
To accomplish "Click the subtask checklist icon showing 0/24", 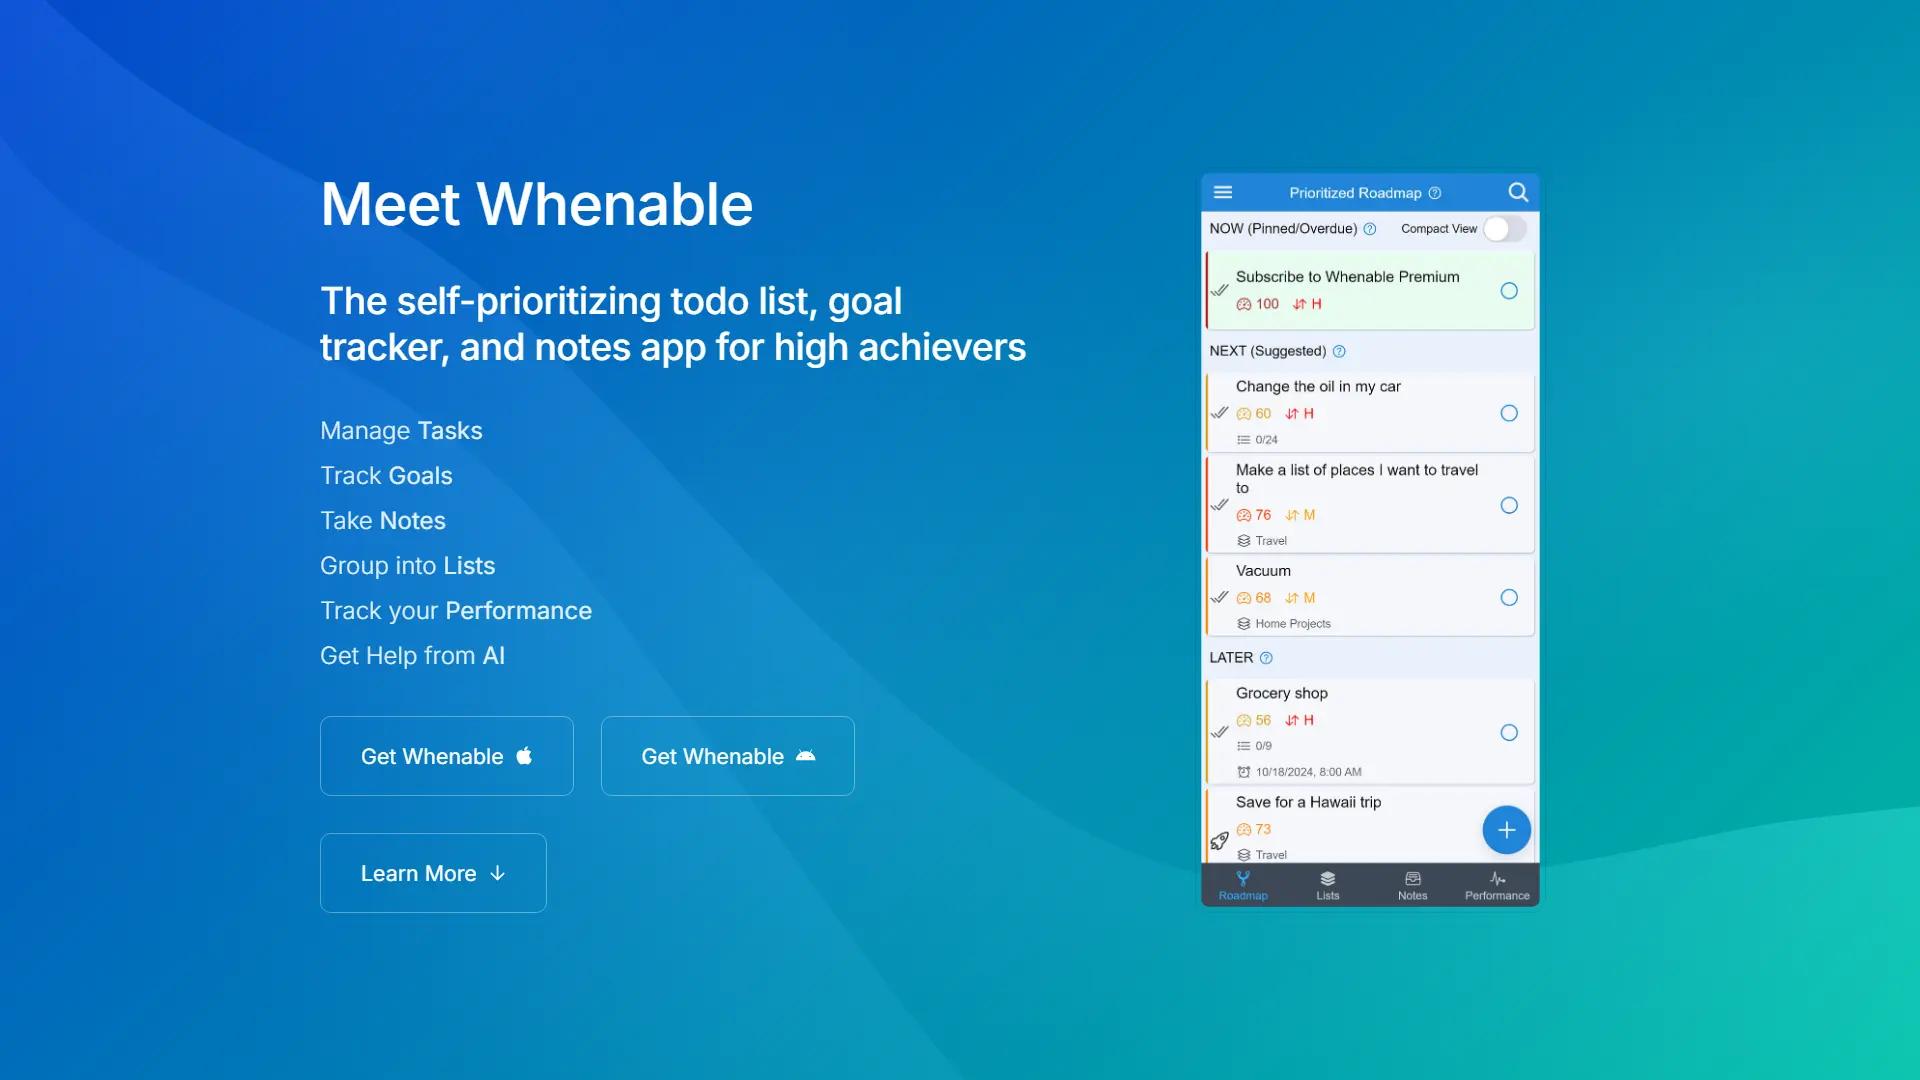I will 1244,440.
